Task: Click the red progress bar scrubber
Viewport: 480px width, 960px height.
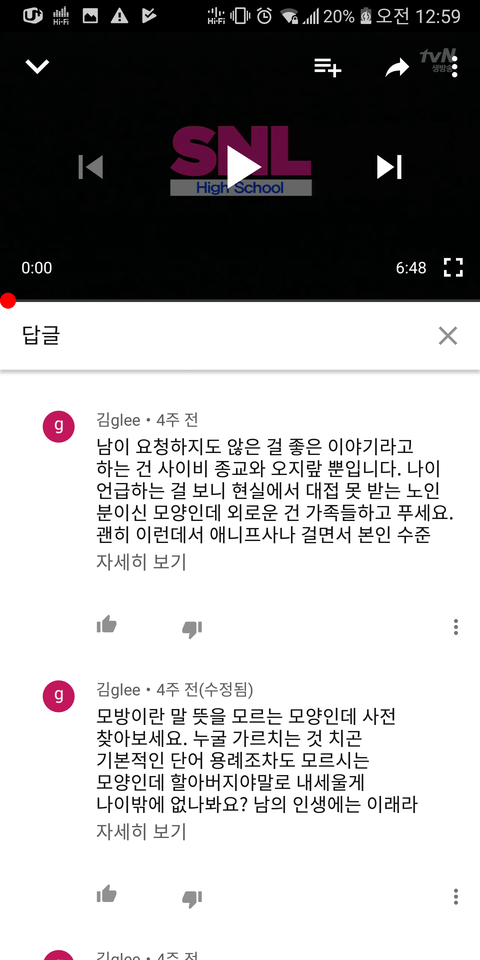Action: (7, 301)
